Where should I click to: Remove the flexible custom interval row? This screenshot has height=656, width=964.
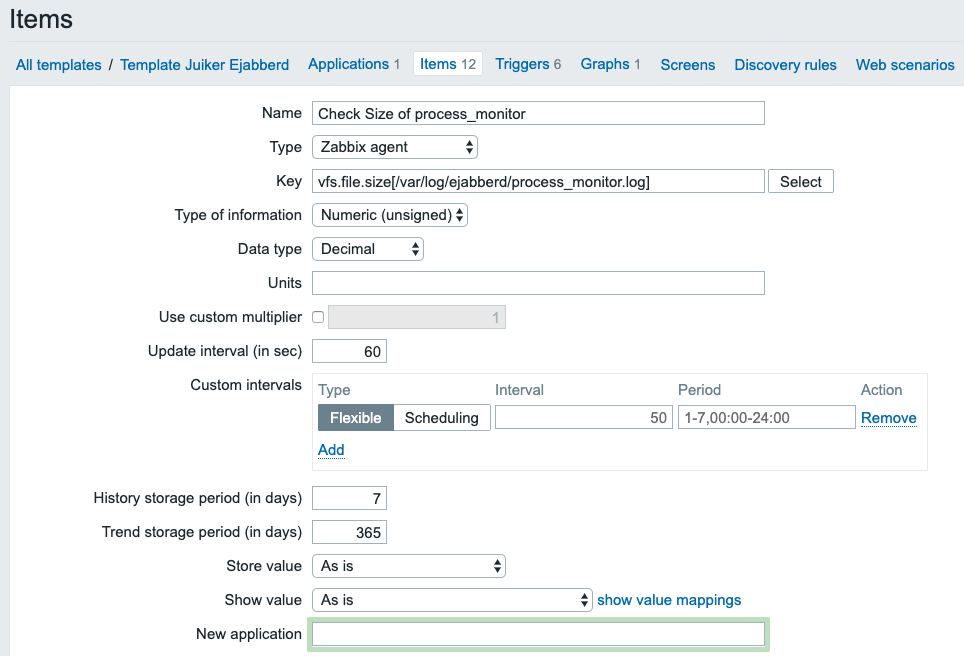pyautogui.click(x=888, y=418)
